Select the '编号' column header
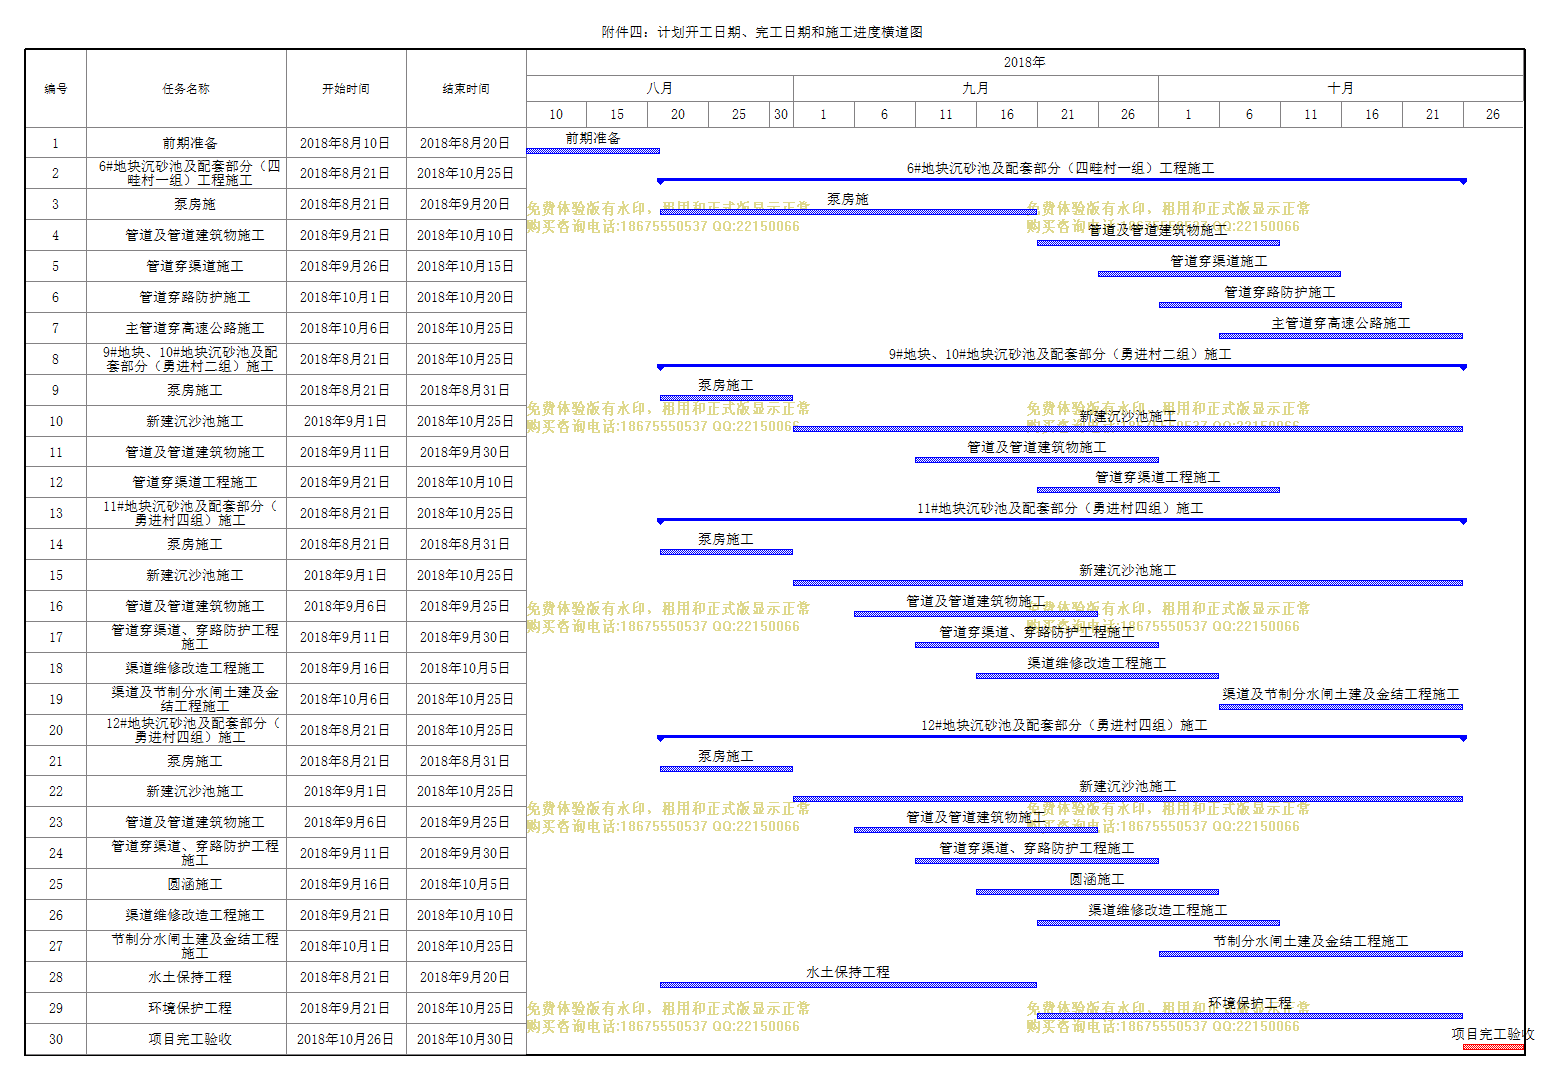This screenshot has width=1549, height=1079. (56, 88)
